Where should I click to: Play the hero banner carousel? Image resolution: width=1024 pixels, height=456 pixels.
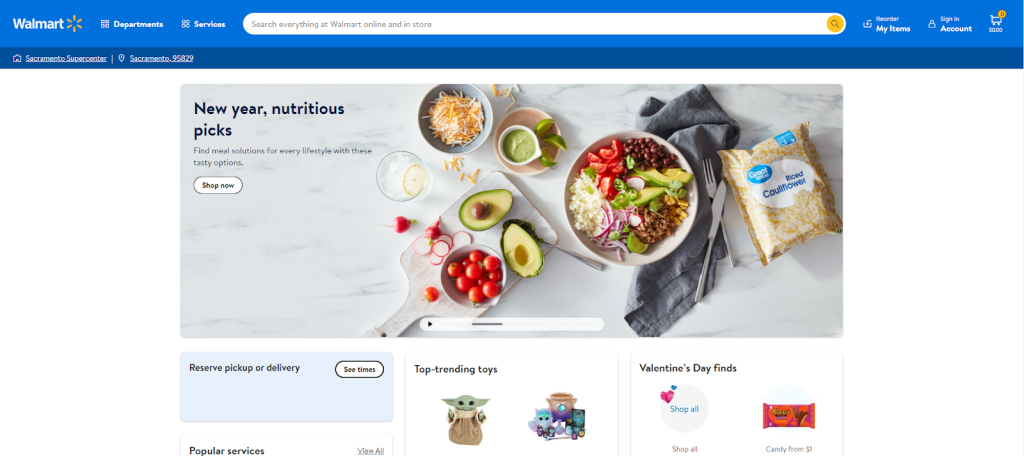click(430, 323)
